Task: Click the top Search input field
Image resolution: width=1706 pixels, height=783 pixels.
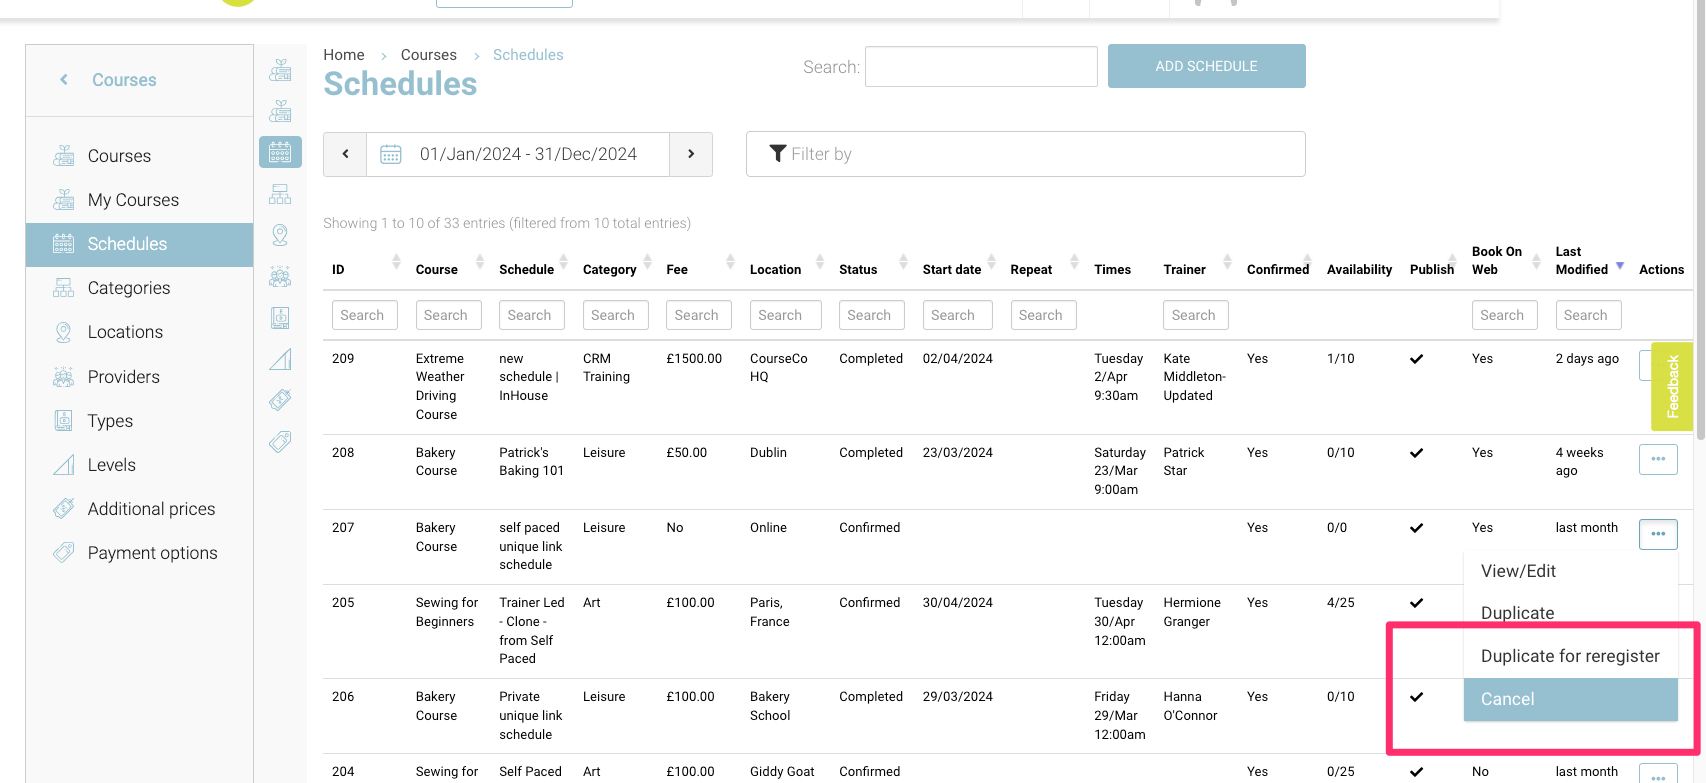Action: tap(980, 67)
